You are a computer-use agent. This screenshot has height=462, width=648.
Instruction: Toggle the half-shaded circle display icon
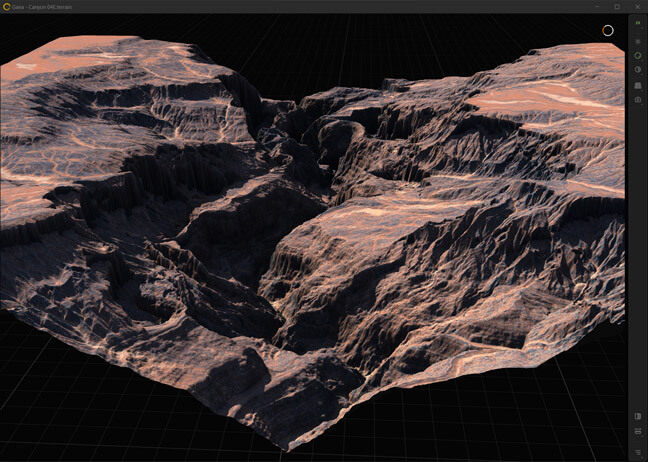click(638, 70)
